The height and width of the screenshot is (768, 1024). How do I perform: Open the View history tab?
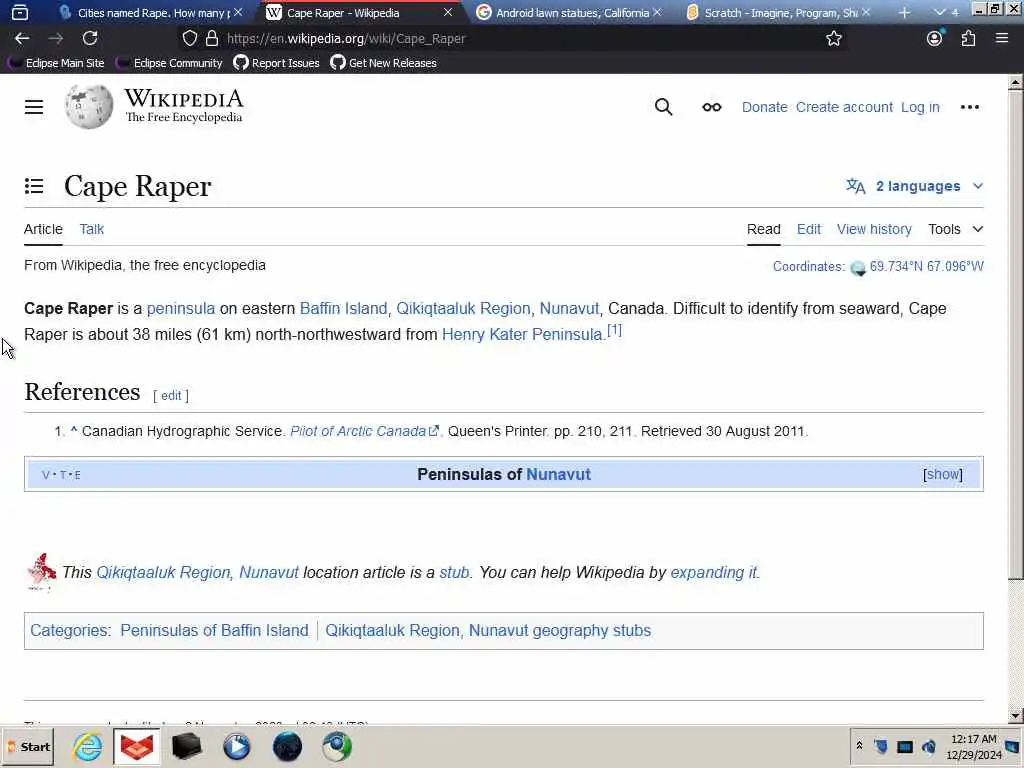[874, 229]
